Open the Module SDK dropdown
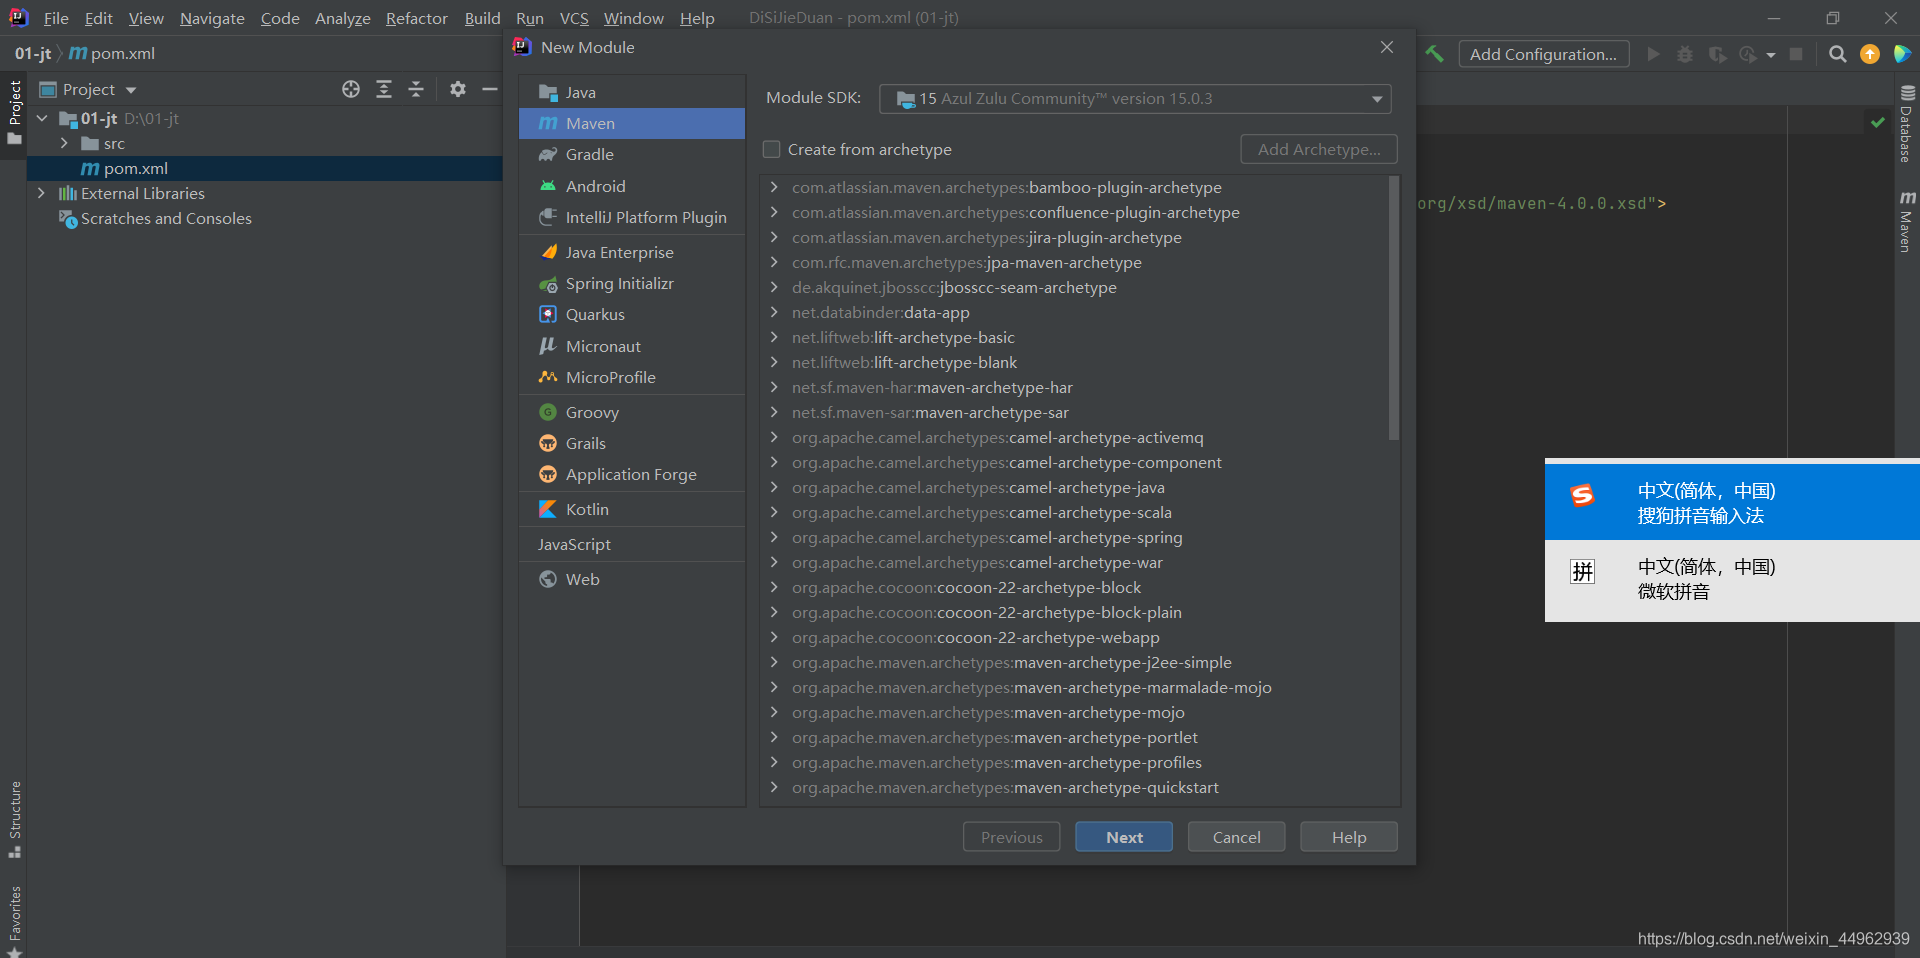The height and width of the screenshot is (958, 1920). [x=1135, y=99]
